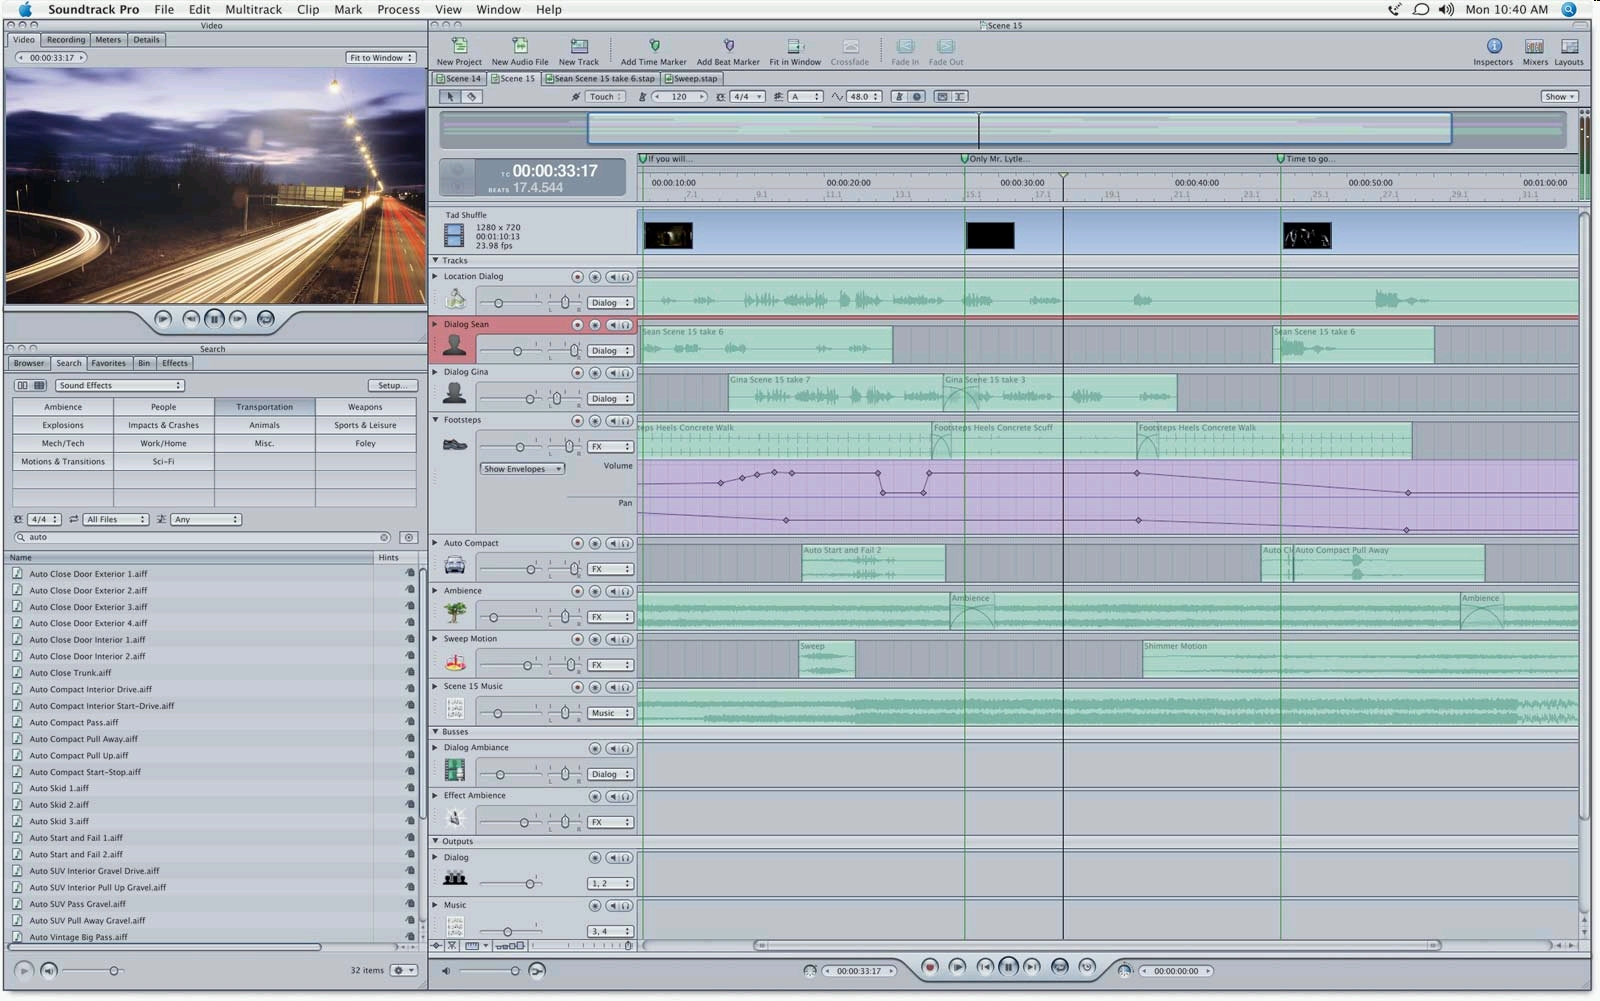Click the pan slider knob on the Dialog Gina track
The image size is (1600, 1001).
coord(557,398)
